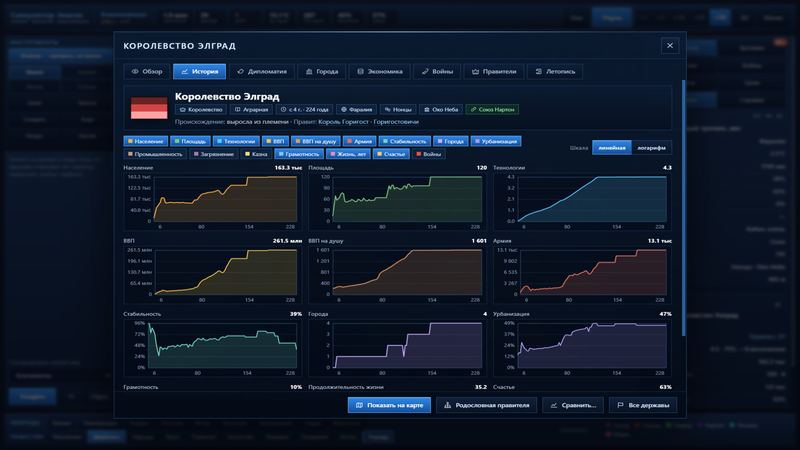The image size is (800, 450).
Task: Click the crown icon on Правители tab
Action: point(476,71)
